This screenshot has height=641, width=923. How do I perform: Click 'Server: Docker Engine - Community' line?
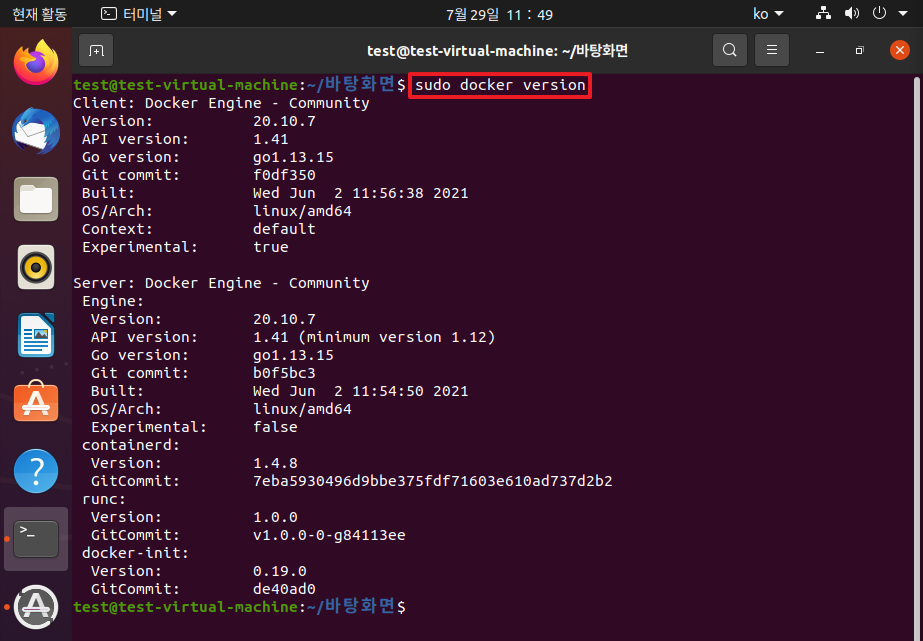(x=221, y=283)
